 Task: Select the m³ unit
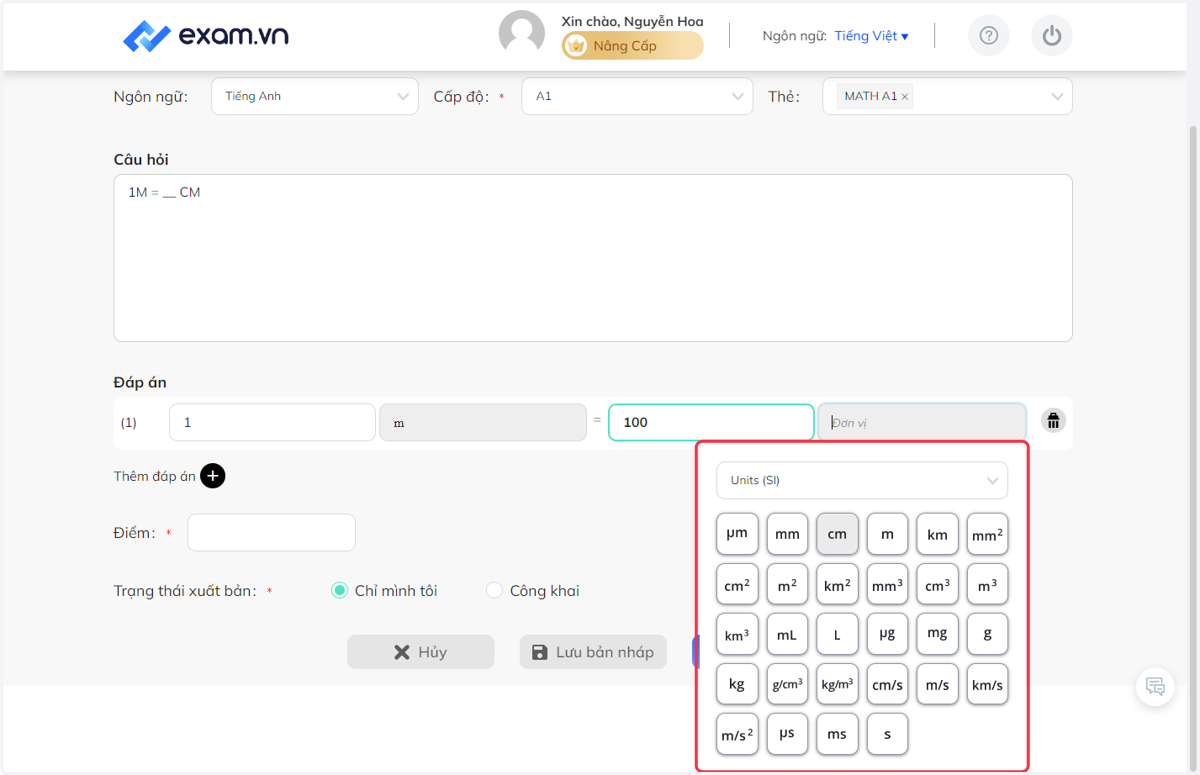(987, 584)
